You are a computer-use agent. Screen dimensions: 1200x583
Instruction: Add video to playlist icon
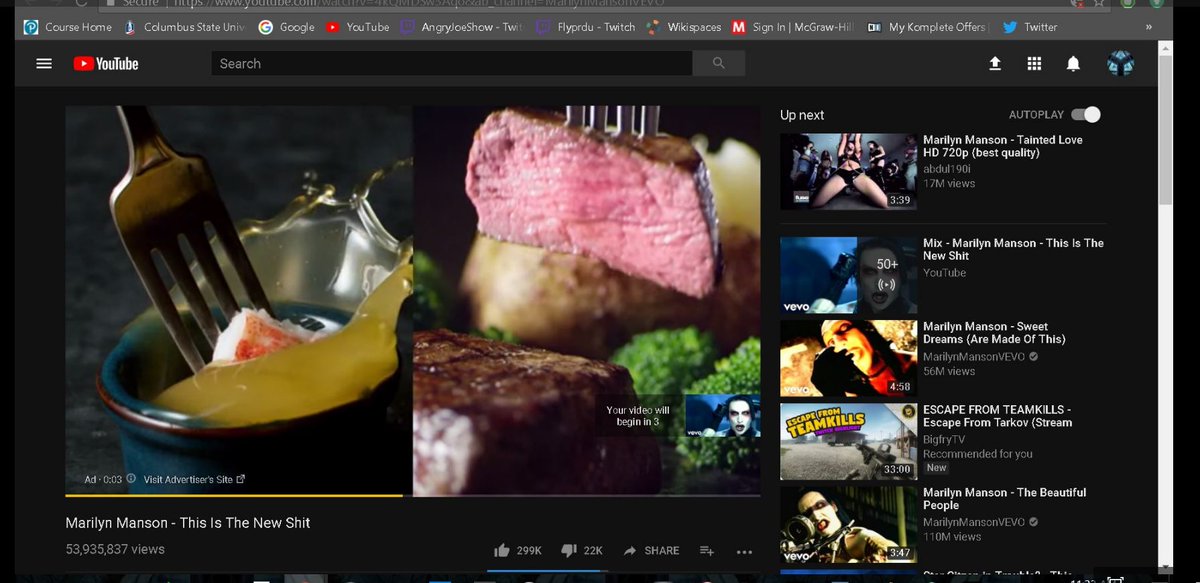click(707, 550)
